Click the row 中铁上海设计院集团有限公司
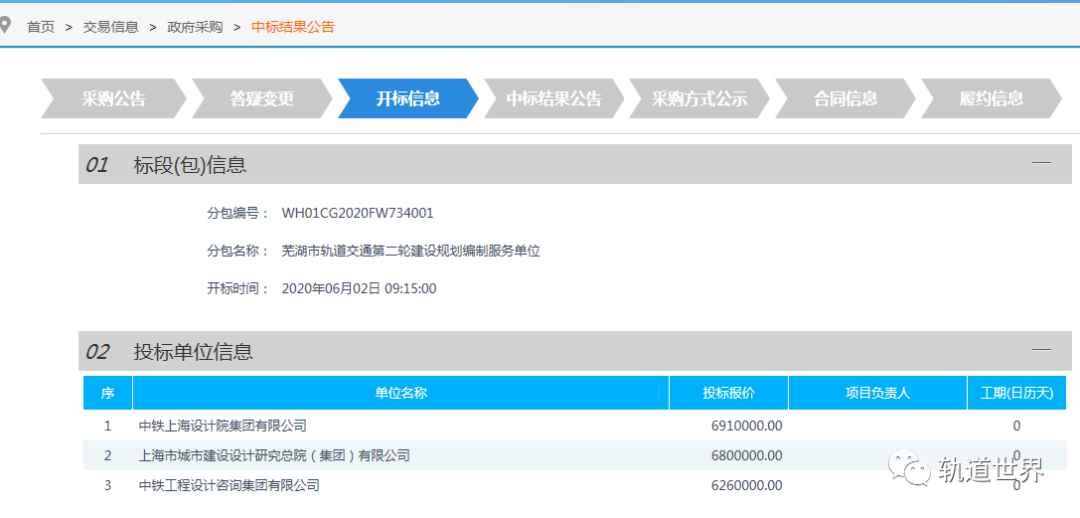 (x=574, y=426)
